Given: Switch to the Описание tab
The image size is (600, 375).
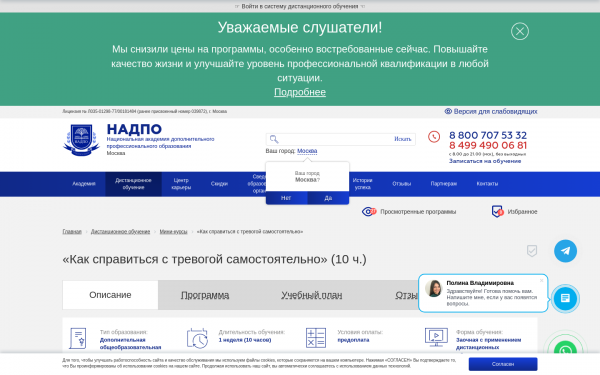Looking at the screenshot, I should pos(110,295).
